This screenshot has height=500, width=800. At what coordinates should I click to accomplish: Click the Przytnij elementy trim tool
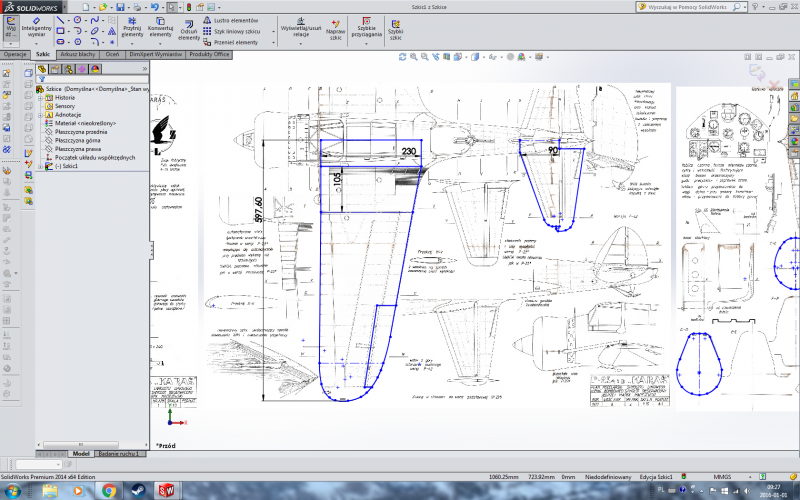pos(132,27)
